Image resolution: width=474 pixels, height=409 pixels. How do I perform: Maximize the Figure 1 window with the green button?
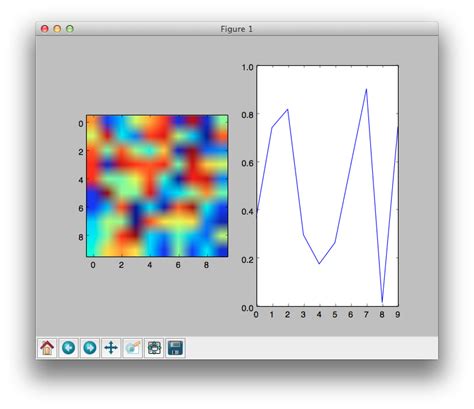pos(70,29)
